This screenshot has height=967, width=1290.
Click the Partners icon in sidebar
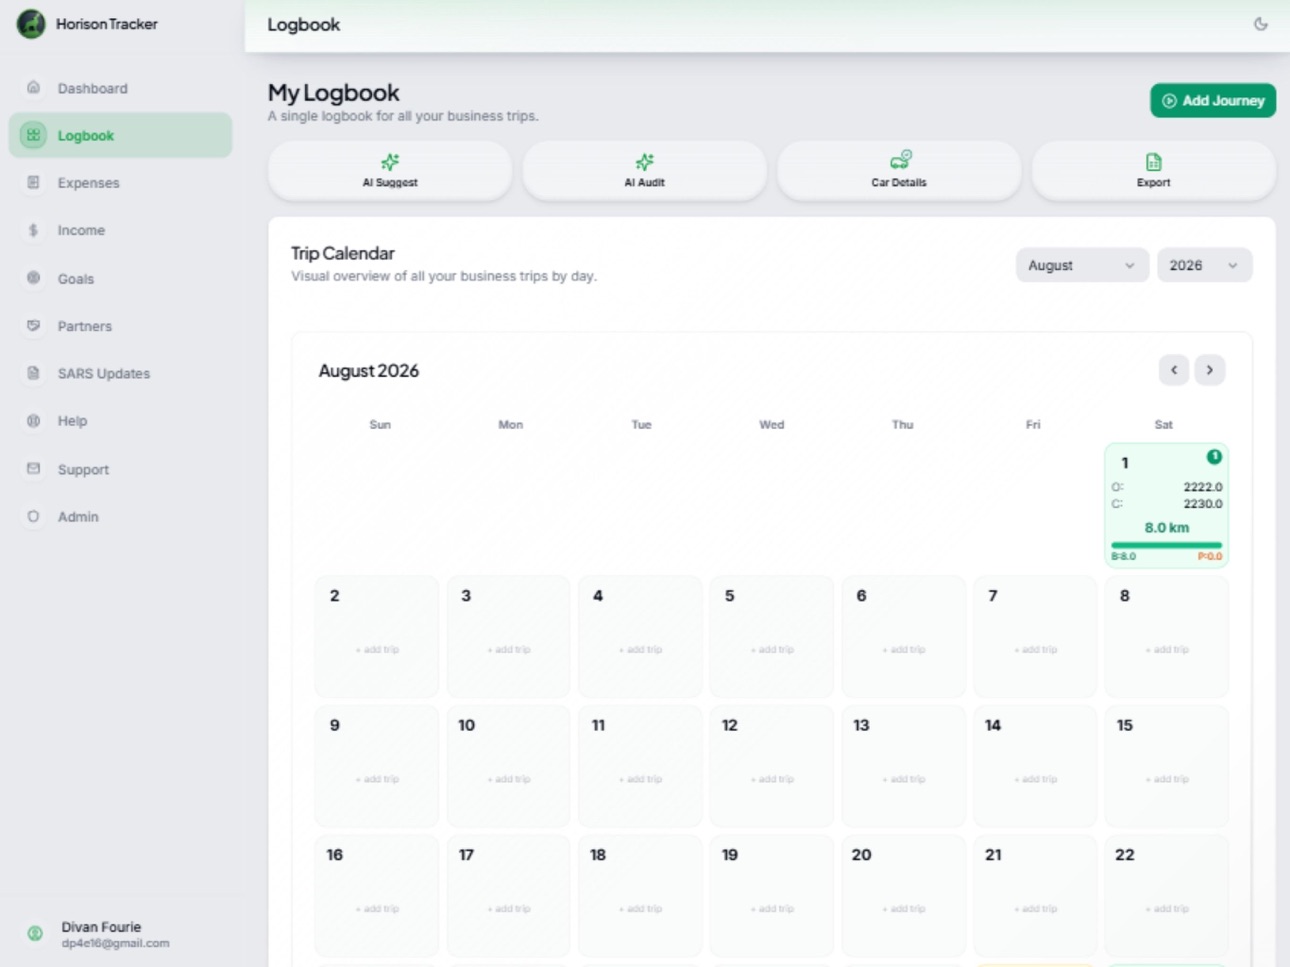coord(34,326)
